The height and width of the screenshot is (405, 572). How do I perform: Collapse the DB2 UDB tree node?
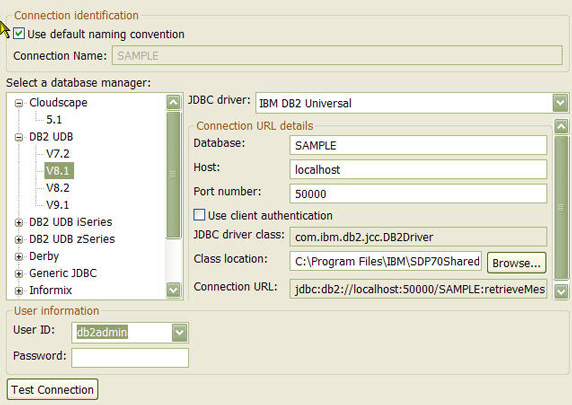pyautogui.click(x=19, y=138)
